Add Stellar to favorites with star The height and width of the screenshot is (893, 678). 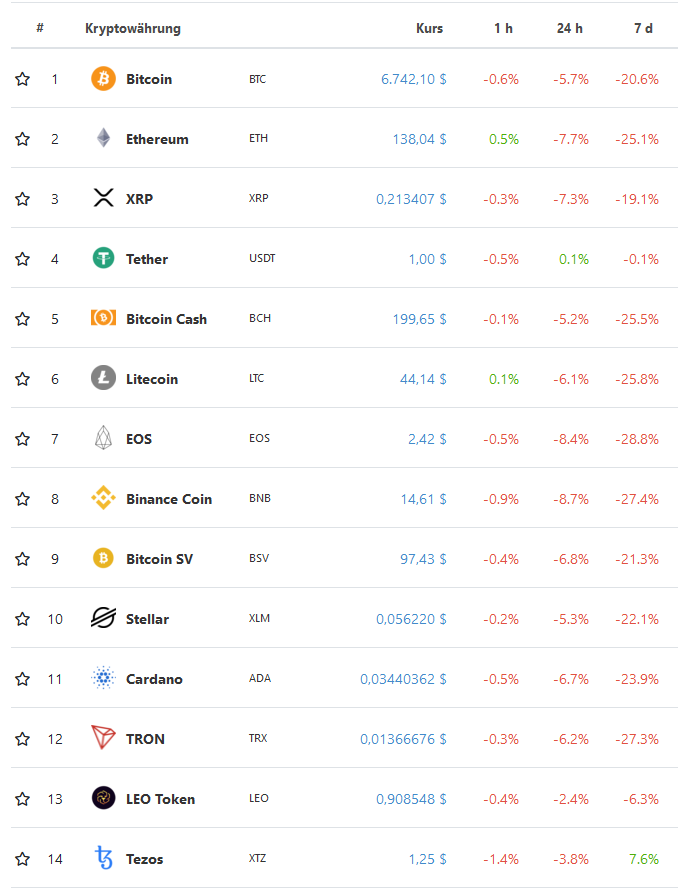[x=23, y=619]
